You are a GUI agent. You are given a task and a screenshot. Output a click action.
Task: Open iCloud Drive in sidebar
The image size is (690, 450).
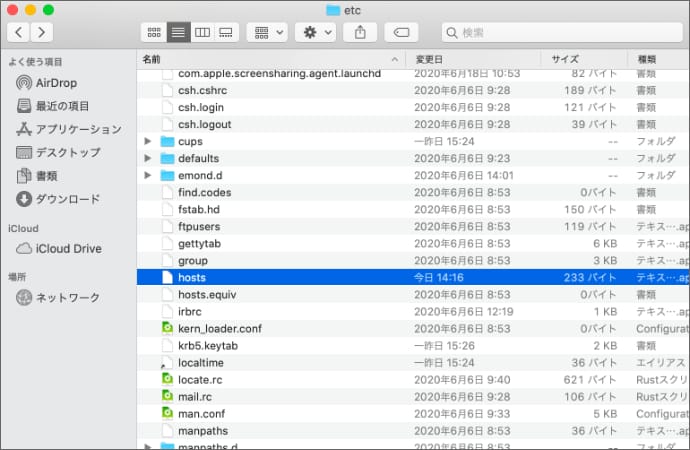coord(68,248)
